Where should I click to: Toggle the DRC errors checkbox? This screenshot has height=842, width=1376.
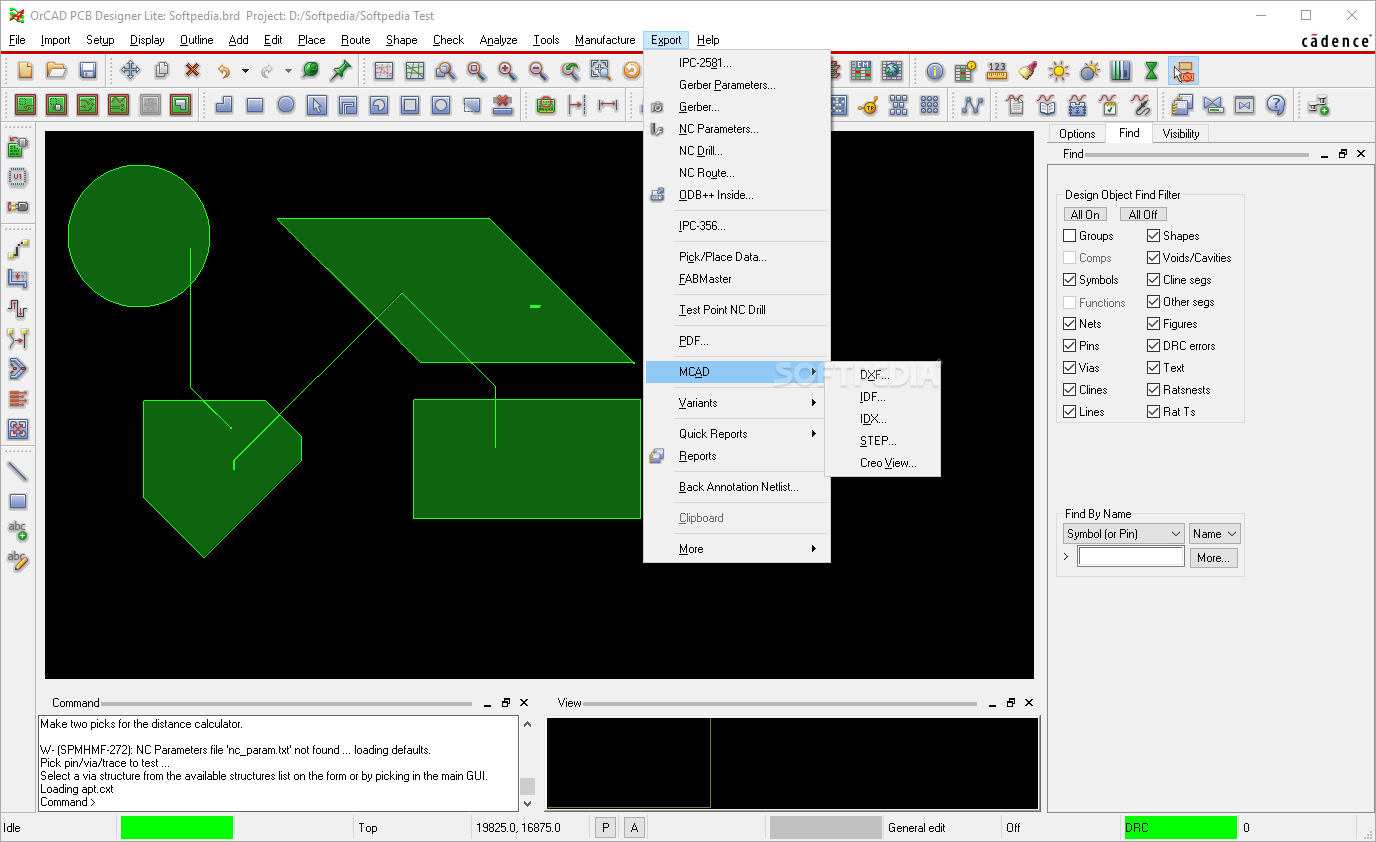[x=1154, y=346]
